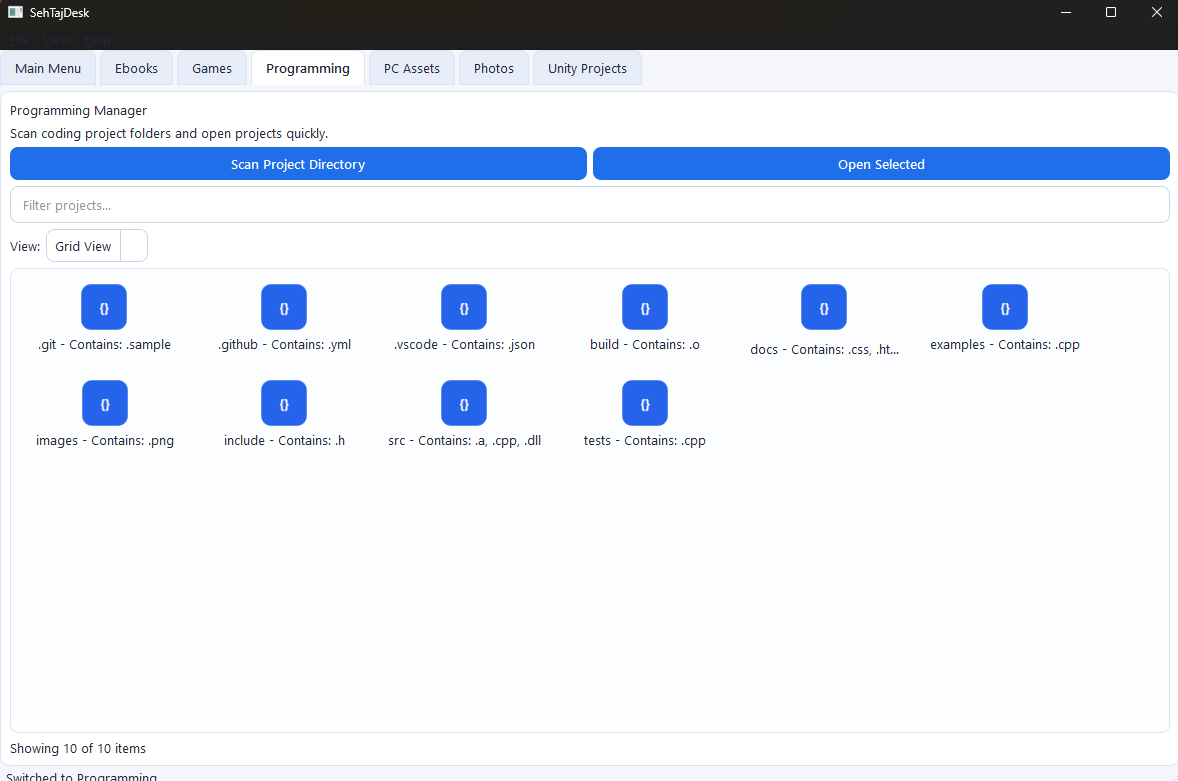Select the docs folder icon

click(824, 307)
